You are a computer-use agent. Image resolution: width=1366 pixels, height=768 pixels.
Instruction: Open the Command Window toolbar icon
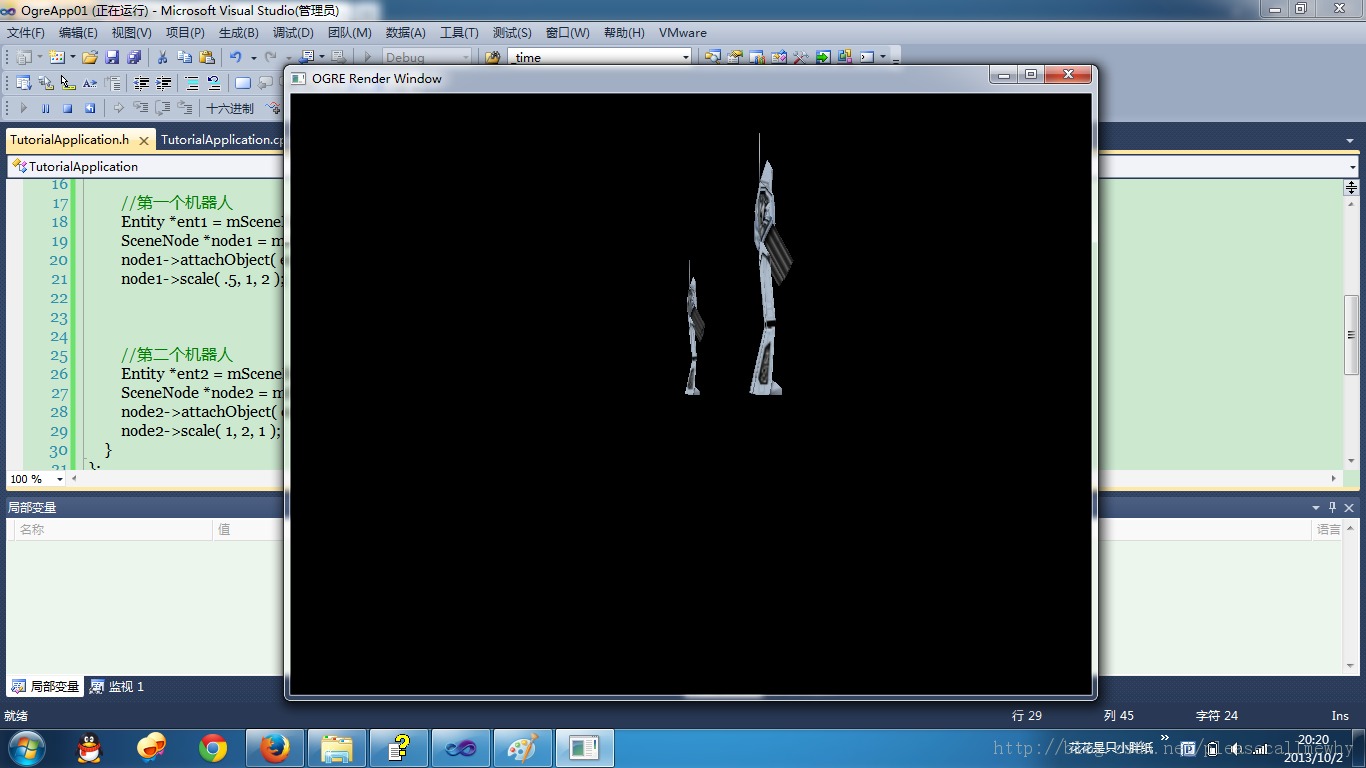[x=867, y=57]
